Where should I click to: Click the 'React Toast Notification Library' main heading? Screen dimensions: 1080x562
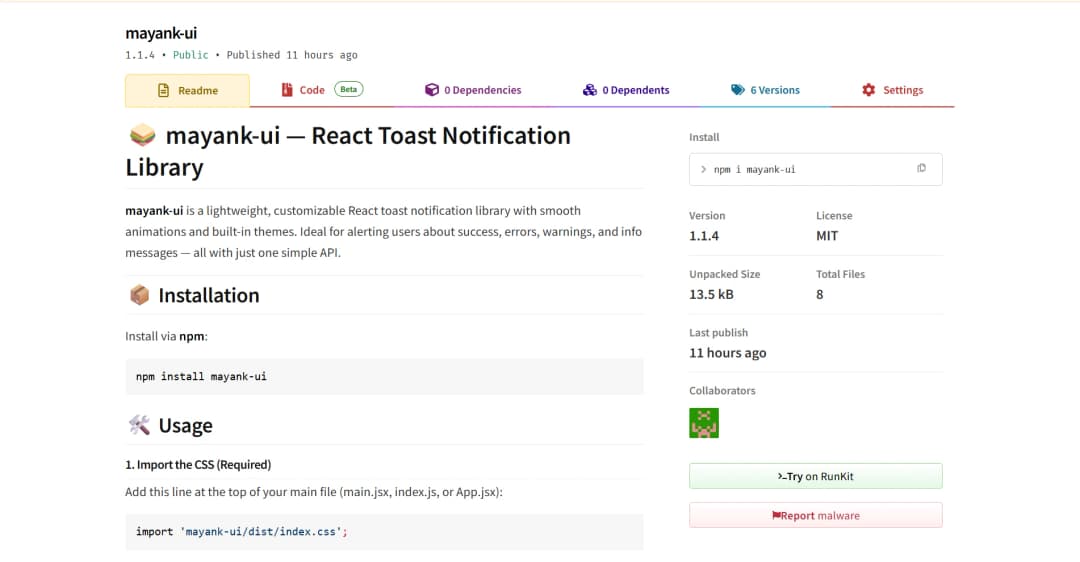[x=348, y=151]
